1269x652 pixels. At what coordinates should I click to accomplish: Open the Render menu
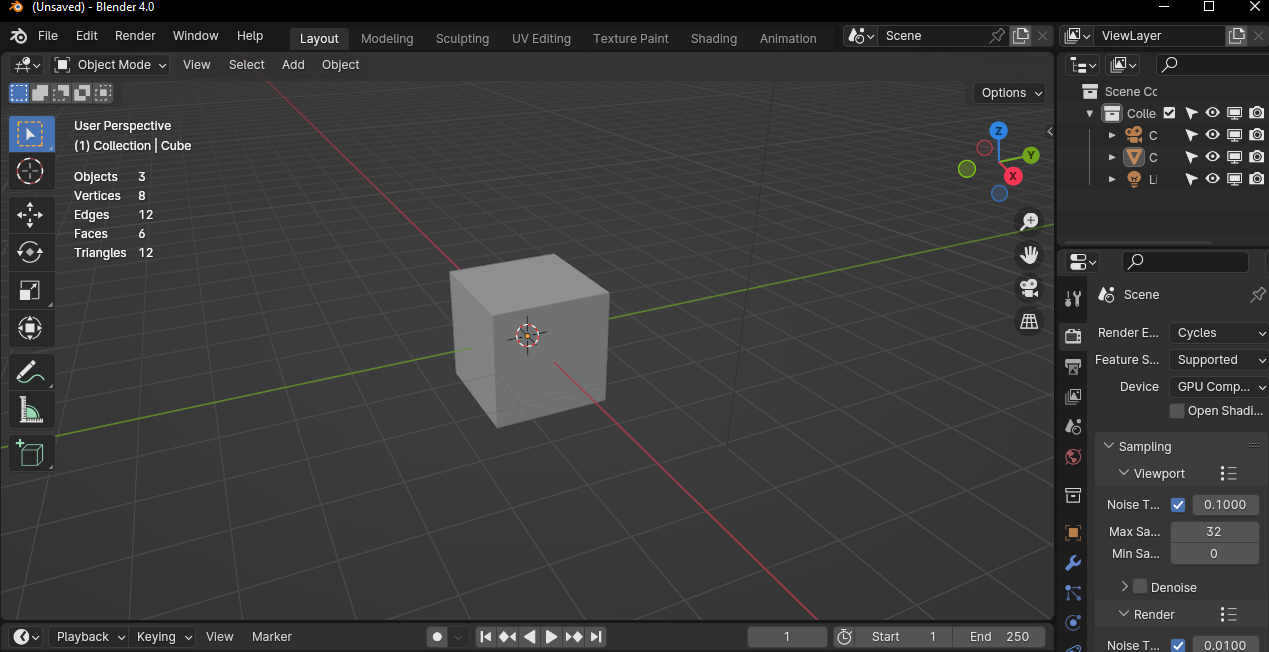135,36
